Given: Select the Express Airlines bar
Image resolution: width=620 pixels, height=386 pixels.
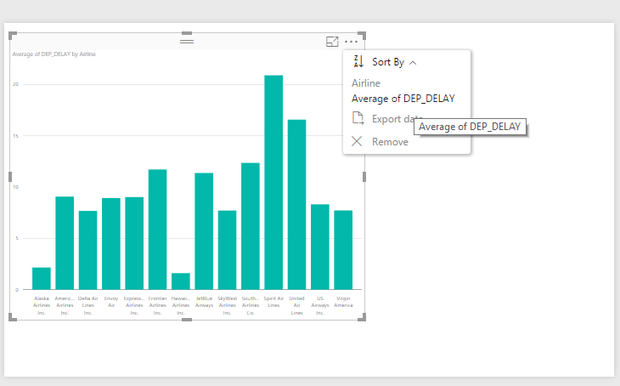Looking at the screenshot, I should [134, 243].
